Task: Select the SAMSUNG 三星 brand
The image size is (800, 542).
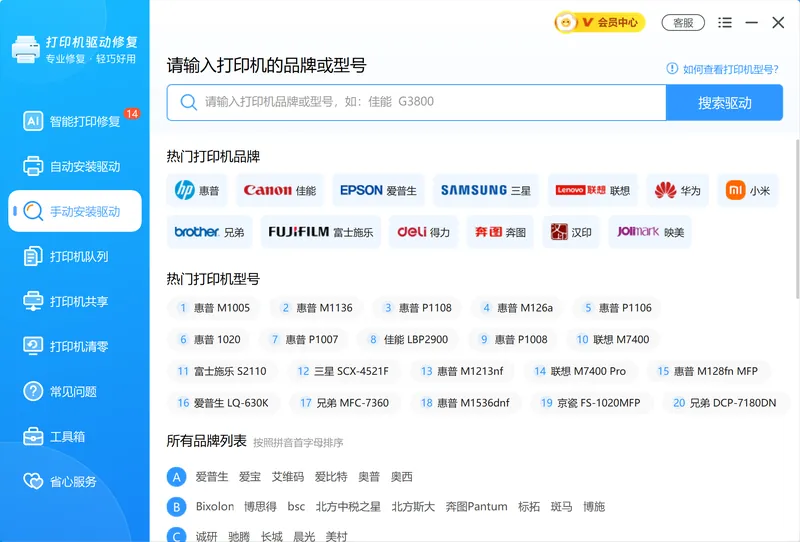Action: tap(486, 190)
